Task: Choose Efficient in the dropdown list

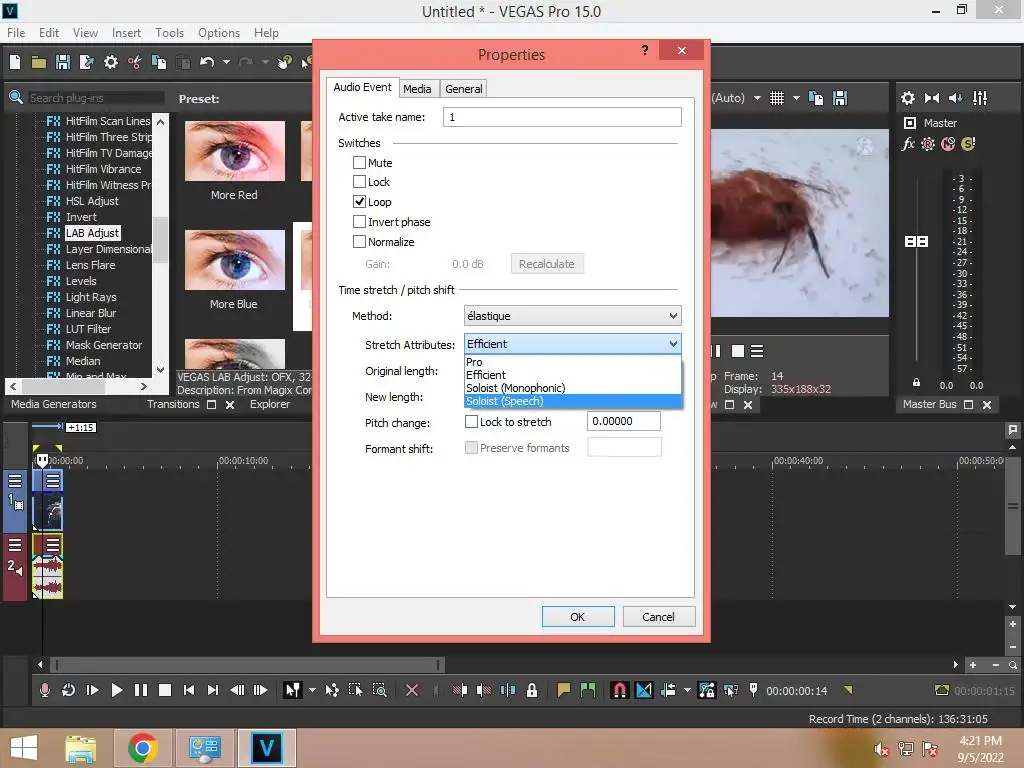Action: click(x=573, y=375)
